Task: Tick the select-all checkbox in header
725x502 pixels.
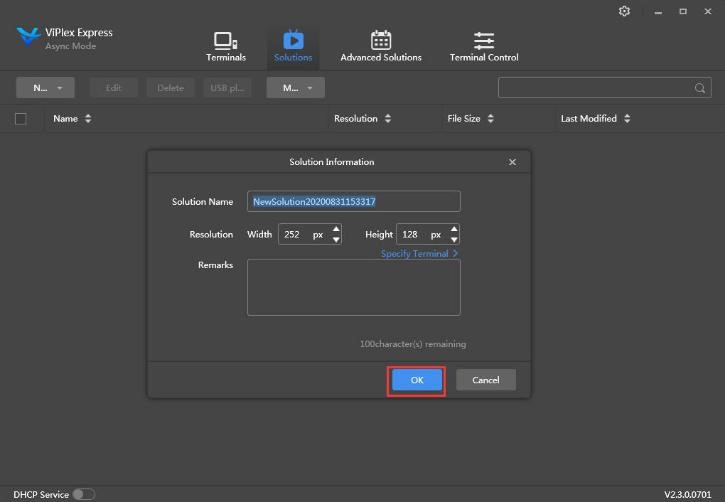Action: (x=20, y=119)
